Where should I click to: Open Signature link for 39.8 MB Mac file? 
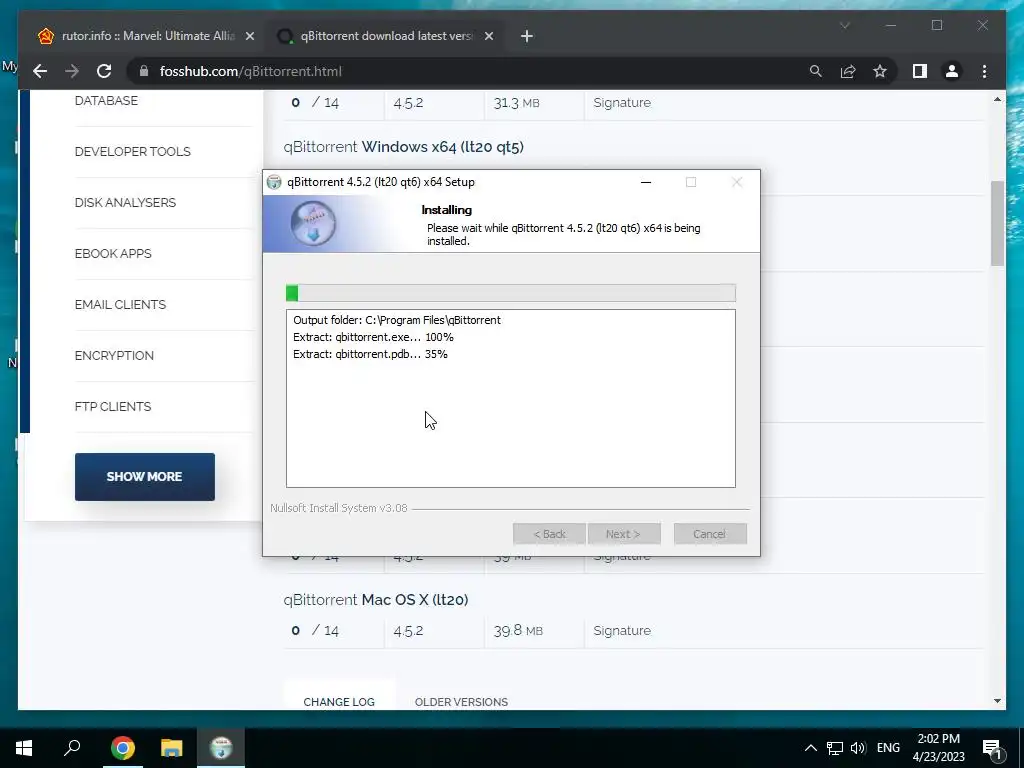(x=622, y=631)
